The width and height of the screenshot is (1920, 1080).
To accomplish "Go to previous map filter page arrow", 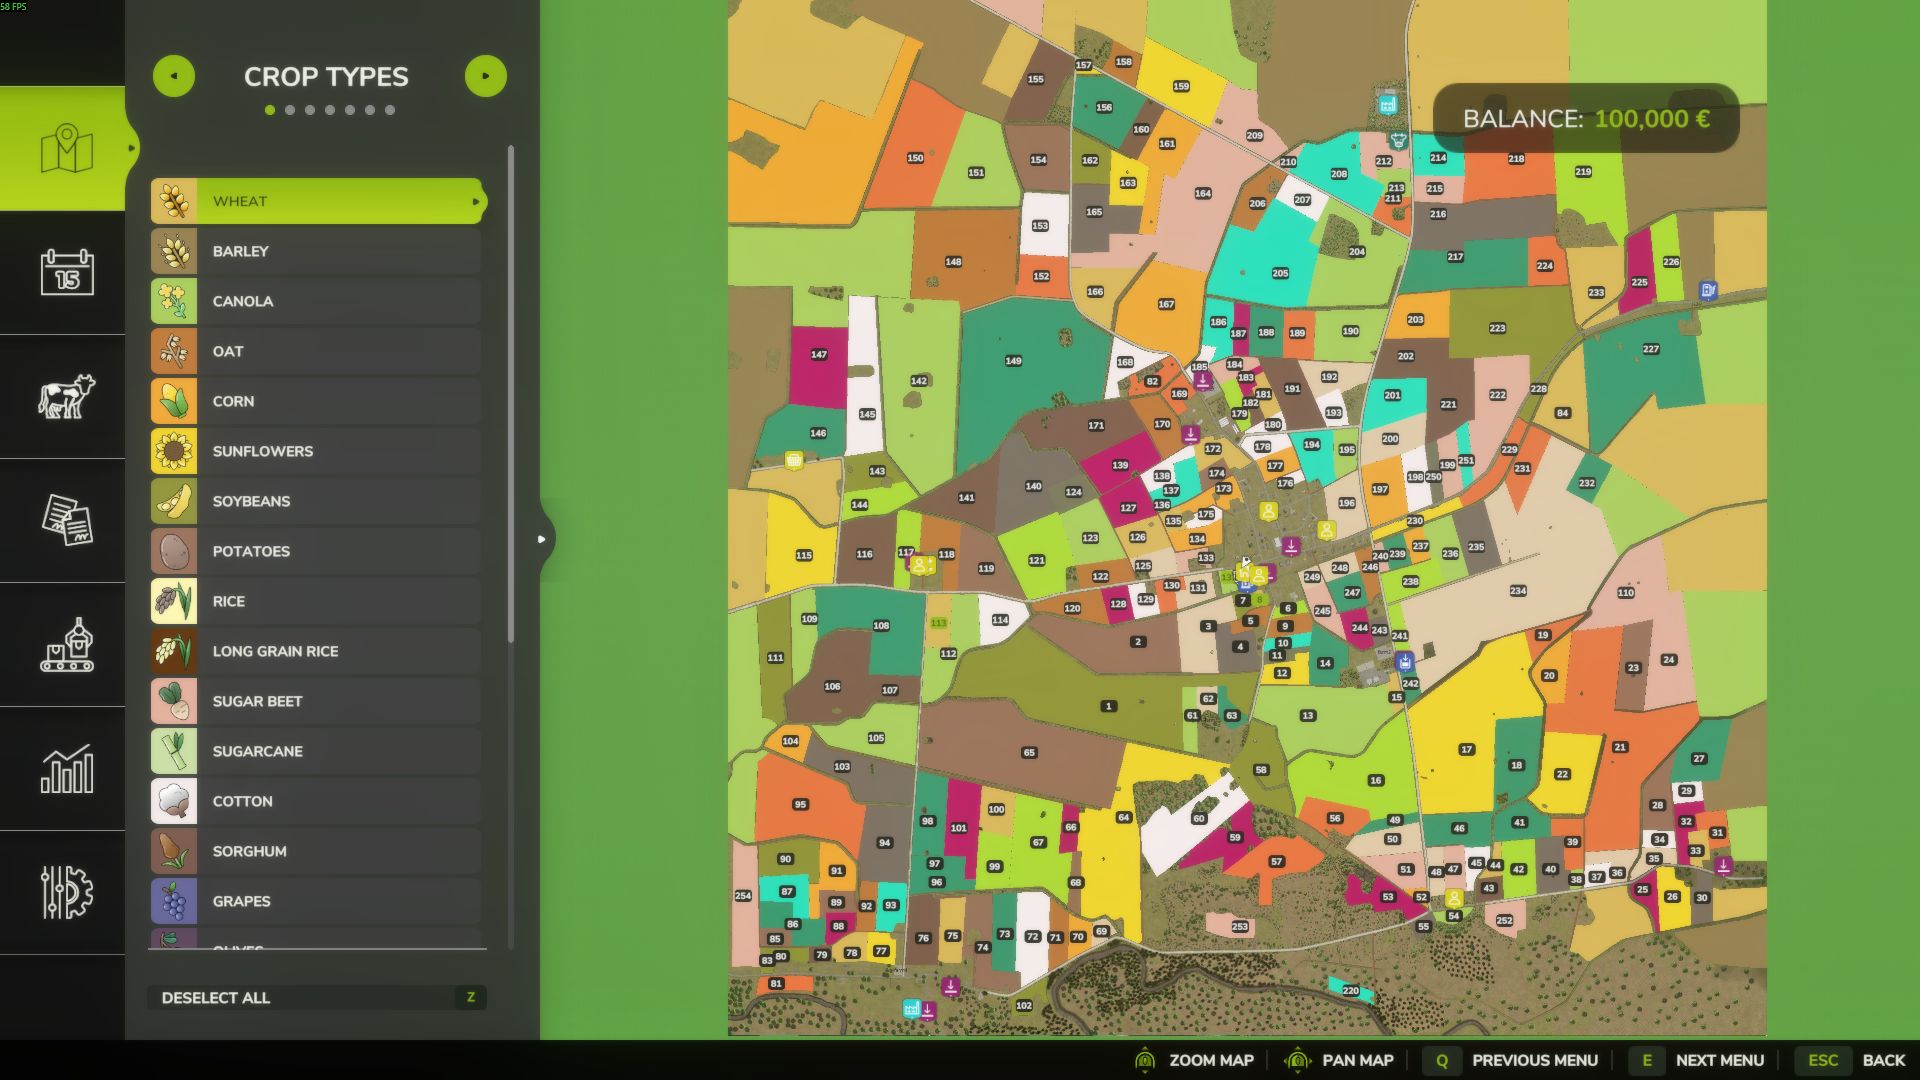I will (174, 76).
